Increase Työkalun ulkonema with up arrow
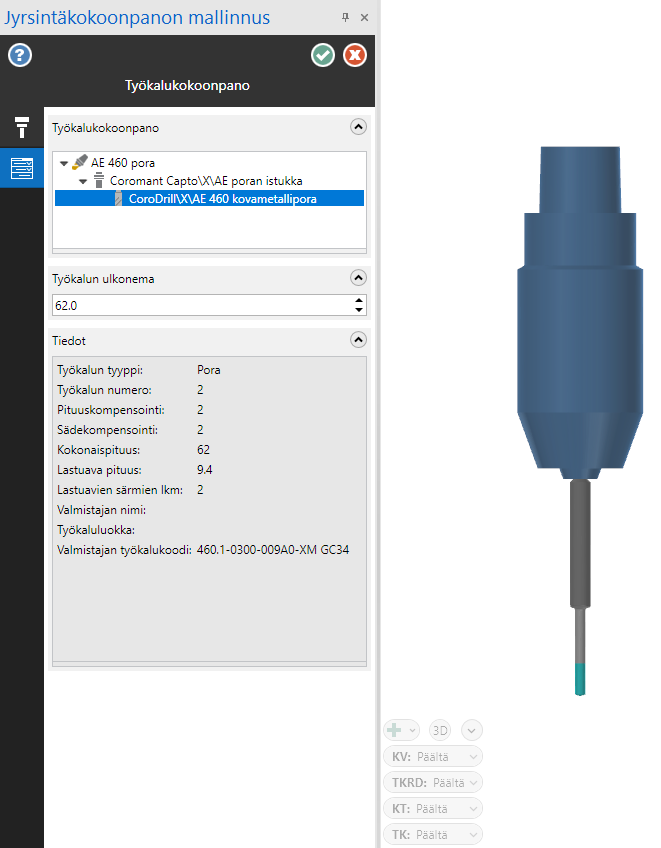This screenshot has height=848, width=661. pos(359,300)
